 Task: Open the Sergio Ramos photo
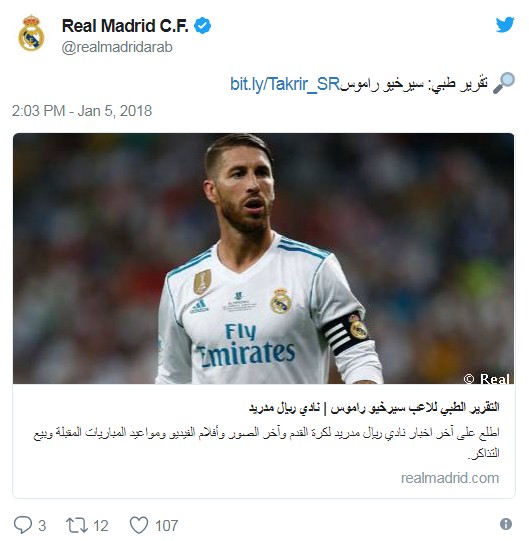[263, 258]
